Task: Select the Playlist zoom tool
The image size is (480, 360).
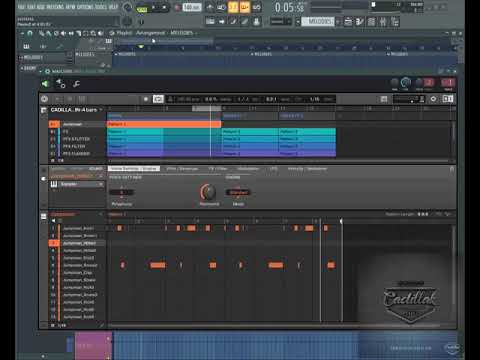Action: pos(93,33)
